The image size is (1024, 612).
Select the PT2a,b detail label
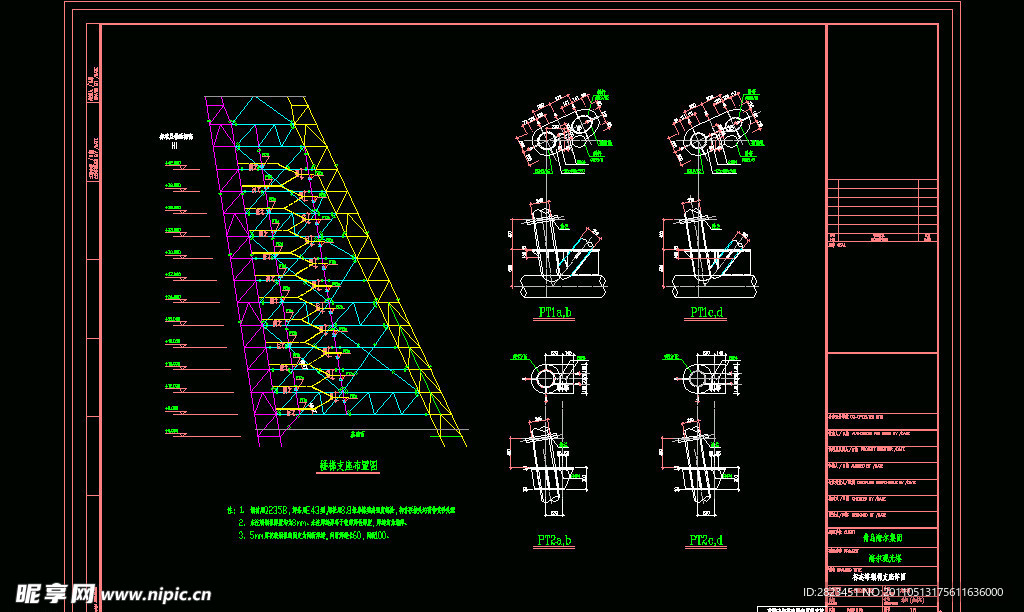click(x=555, y=541)
